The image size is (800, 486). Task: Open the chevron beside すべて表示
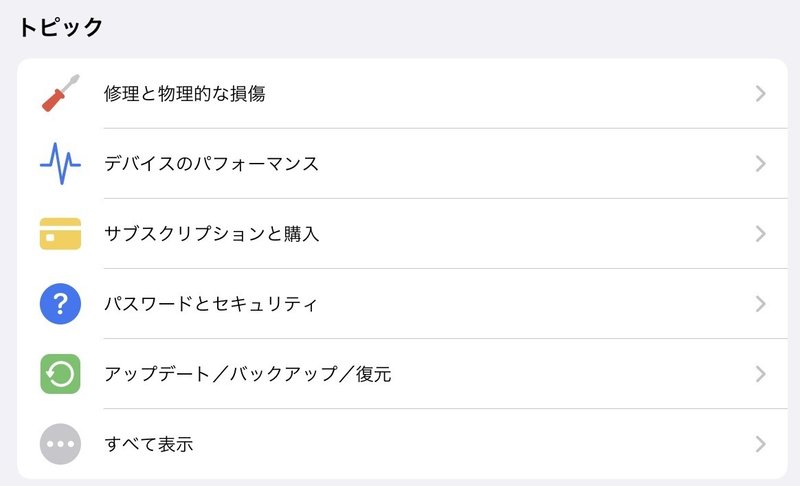[761, 444]
